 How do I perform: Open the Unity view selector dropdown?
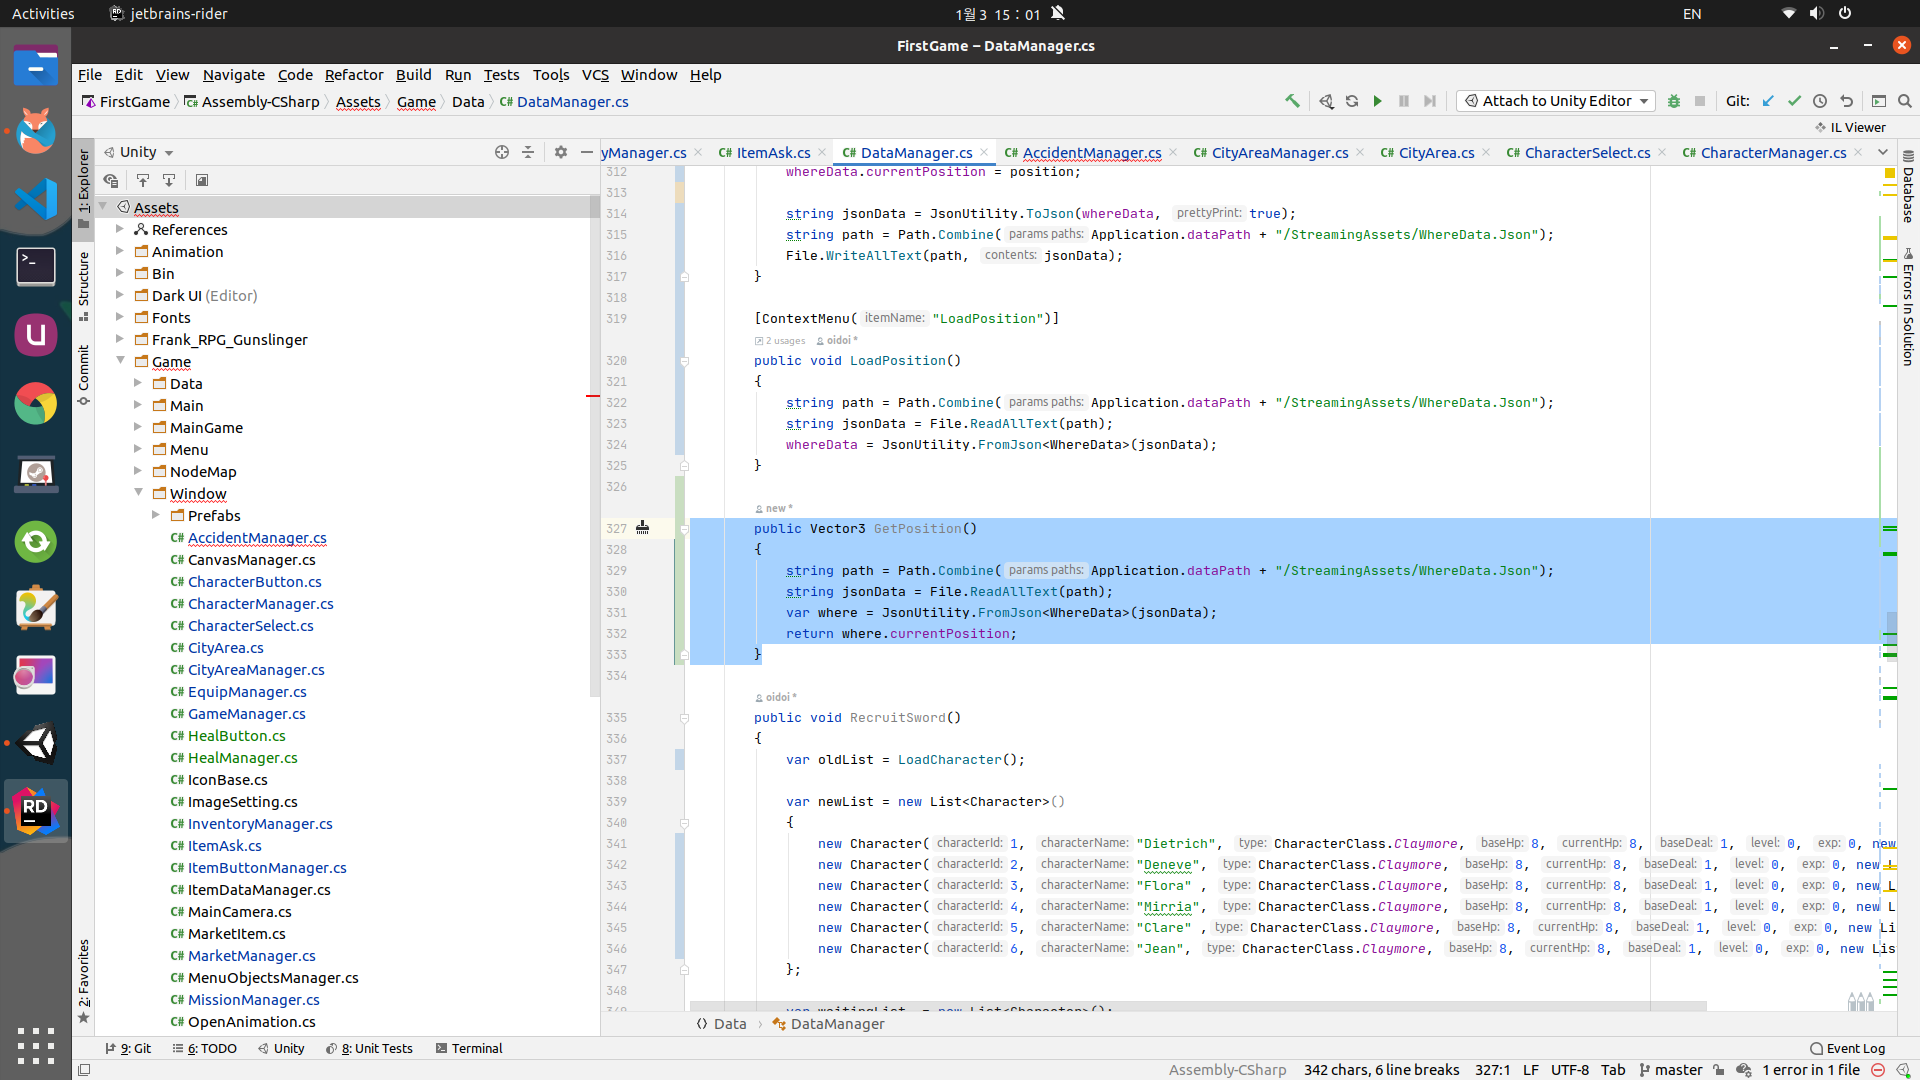point(139,152)
